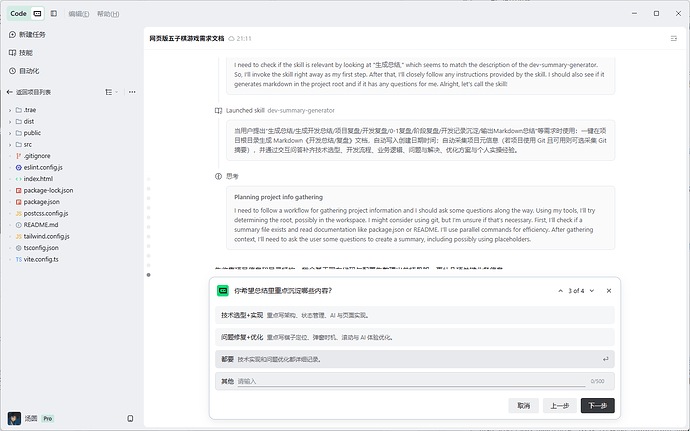This screenshot has height=431, width=690.
Task: Click the 下一步 button
Action: pos(598,405)
